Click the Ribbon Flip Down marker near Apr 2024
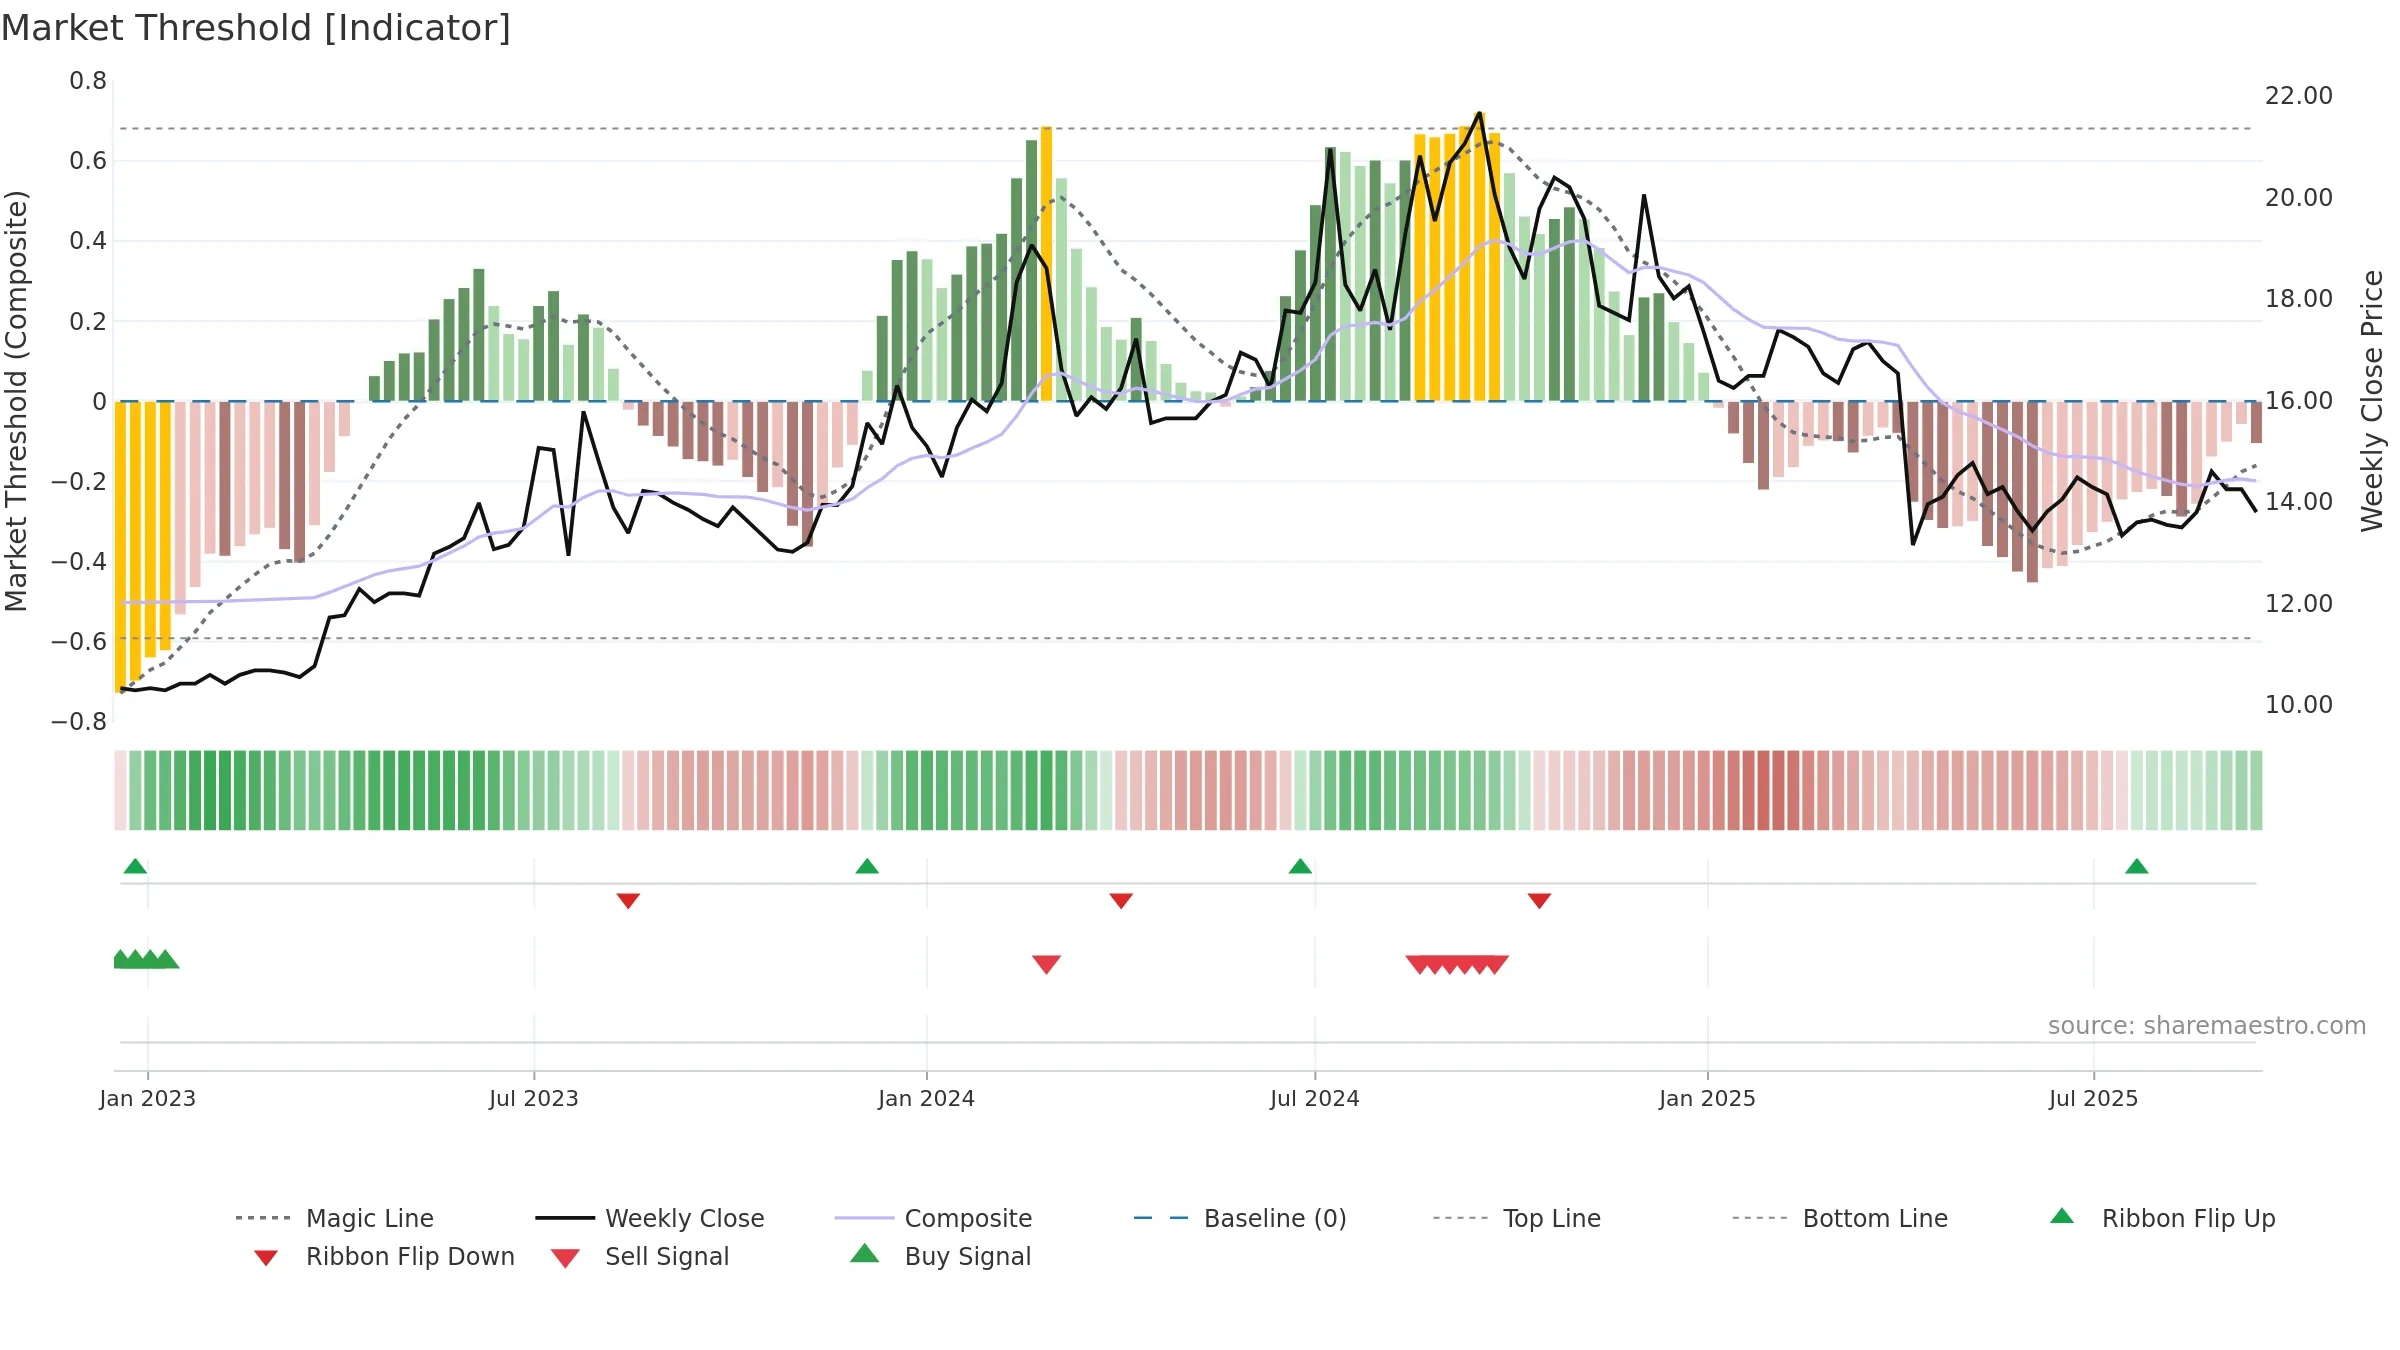 (1121, 901)
